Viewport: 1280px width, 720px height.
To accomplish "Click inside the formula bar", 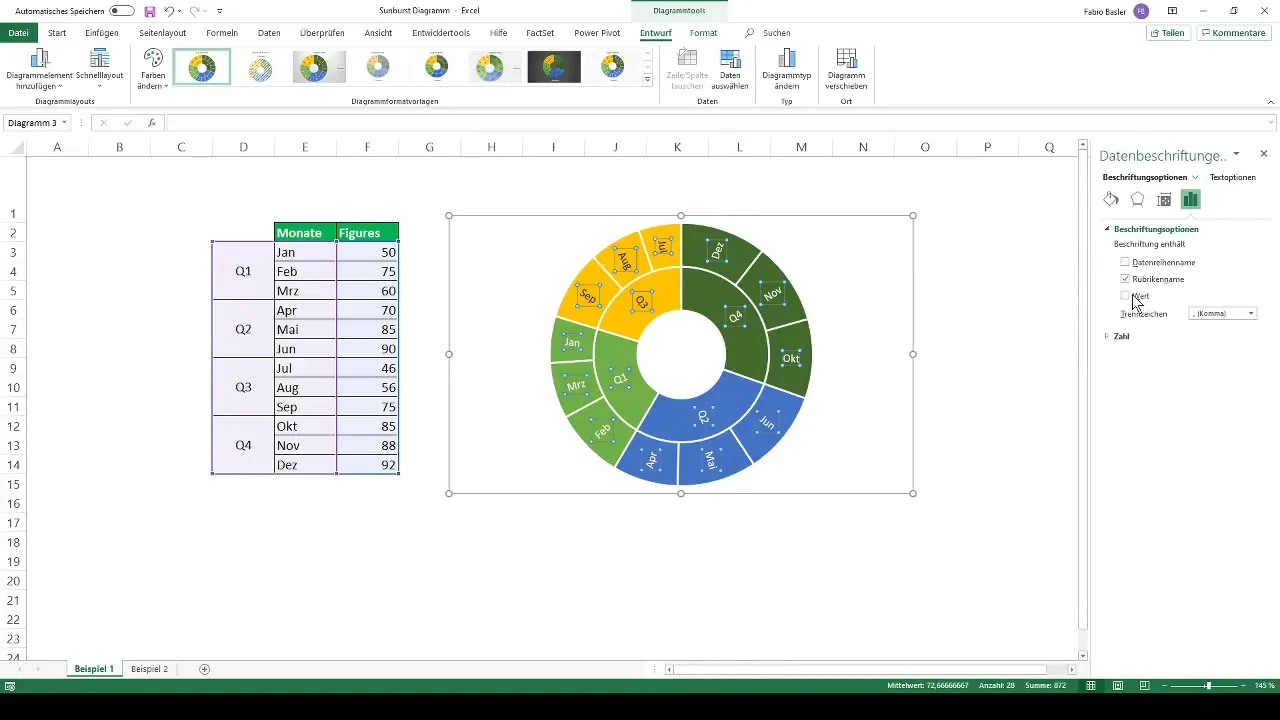I will pyautogui.click(x=715, y=123).
